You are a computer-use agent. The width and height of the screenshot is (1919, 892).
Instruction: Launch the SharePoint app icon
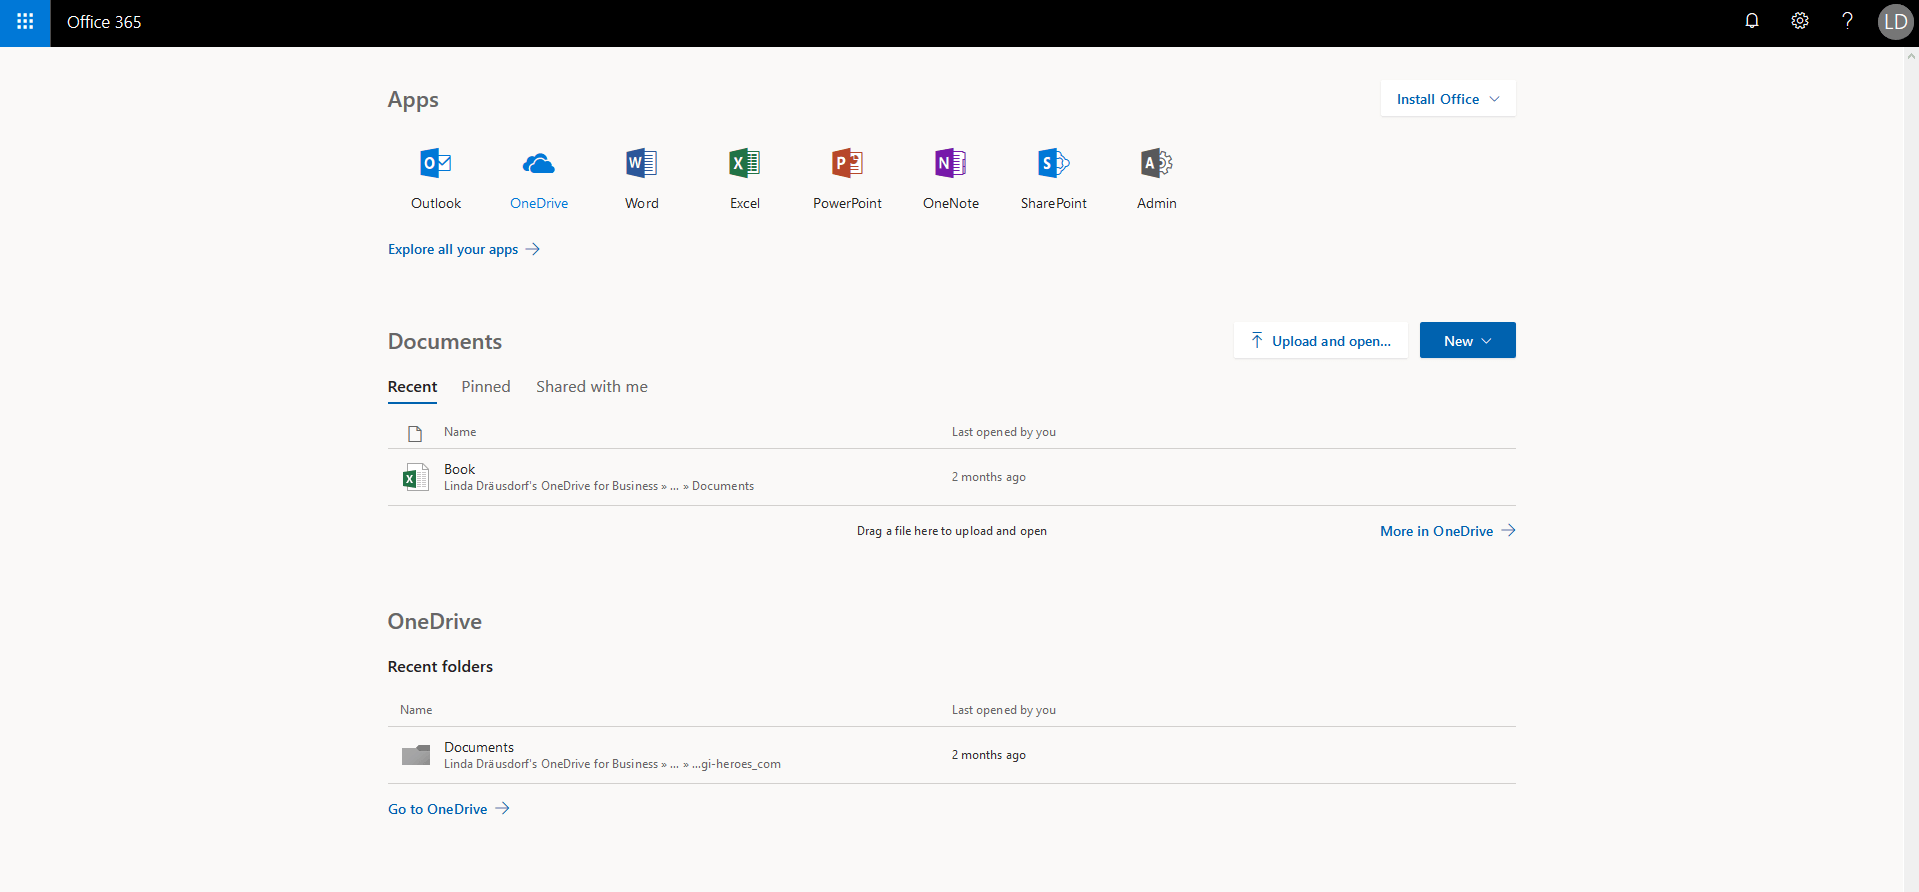[x=1054, y=163]
